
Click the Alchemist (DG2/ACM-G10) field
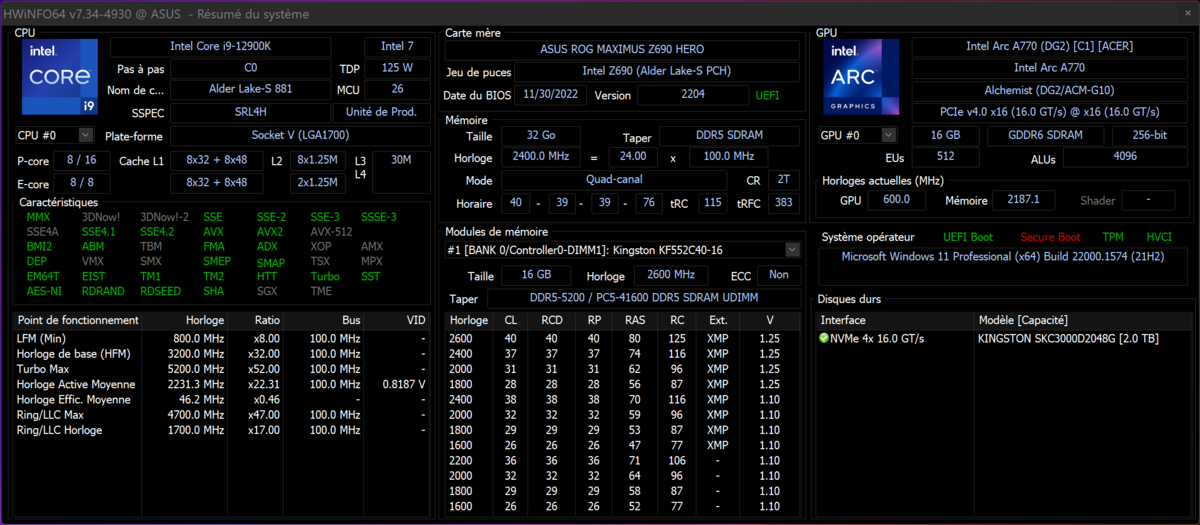coord(1049,90)
